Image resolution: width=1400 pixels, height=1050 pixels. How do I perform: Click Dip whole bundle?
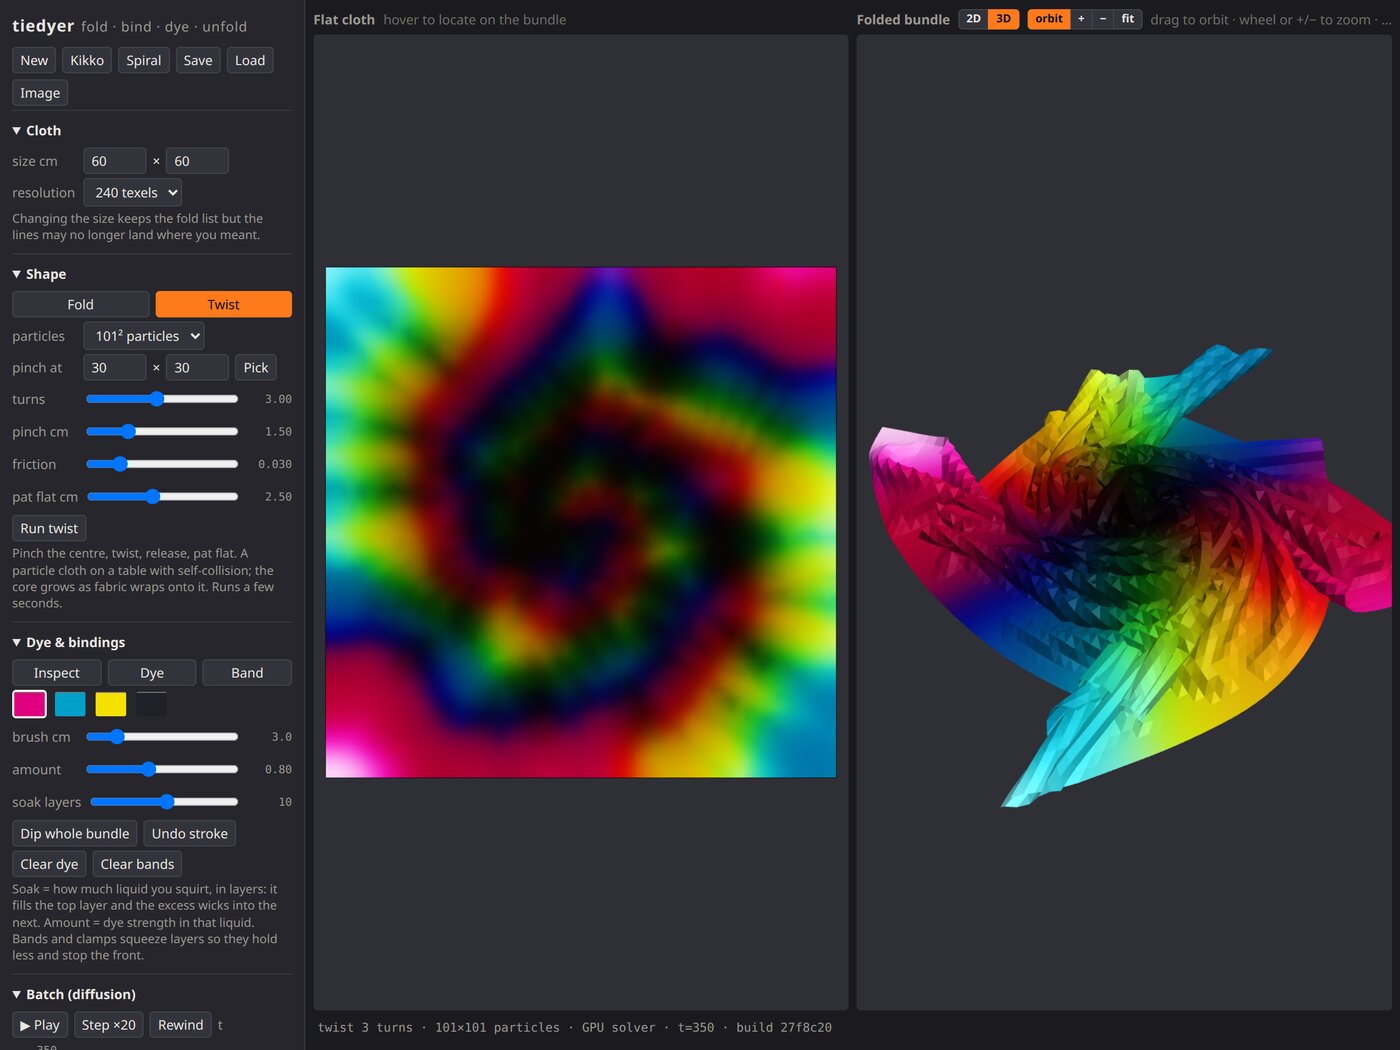(x=75, y=834)
